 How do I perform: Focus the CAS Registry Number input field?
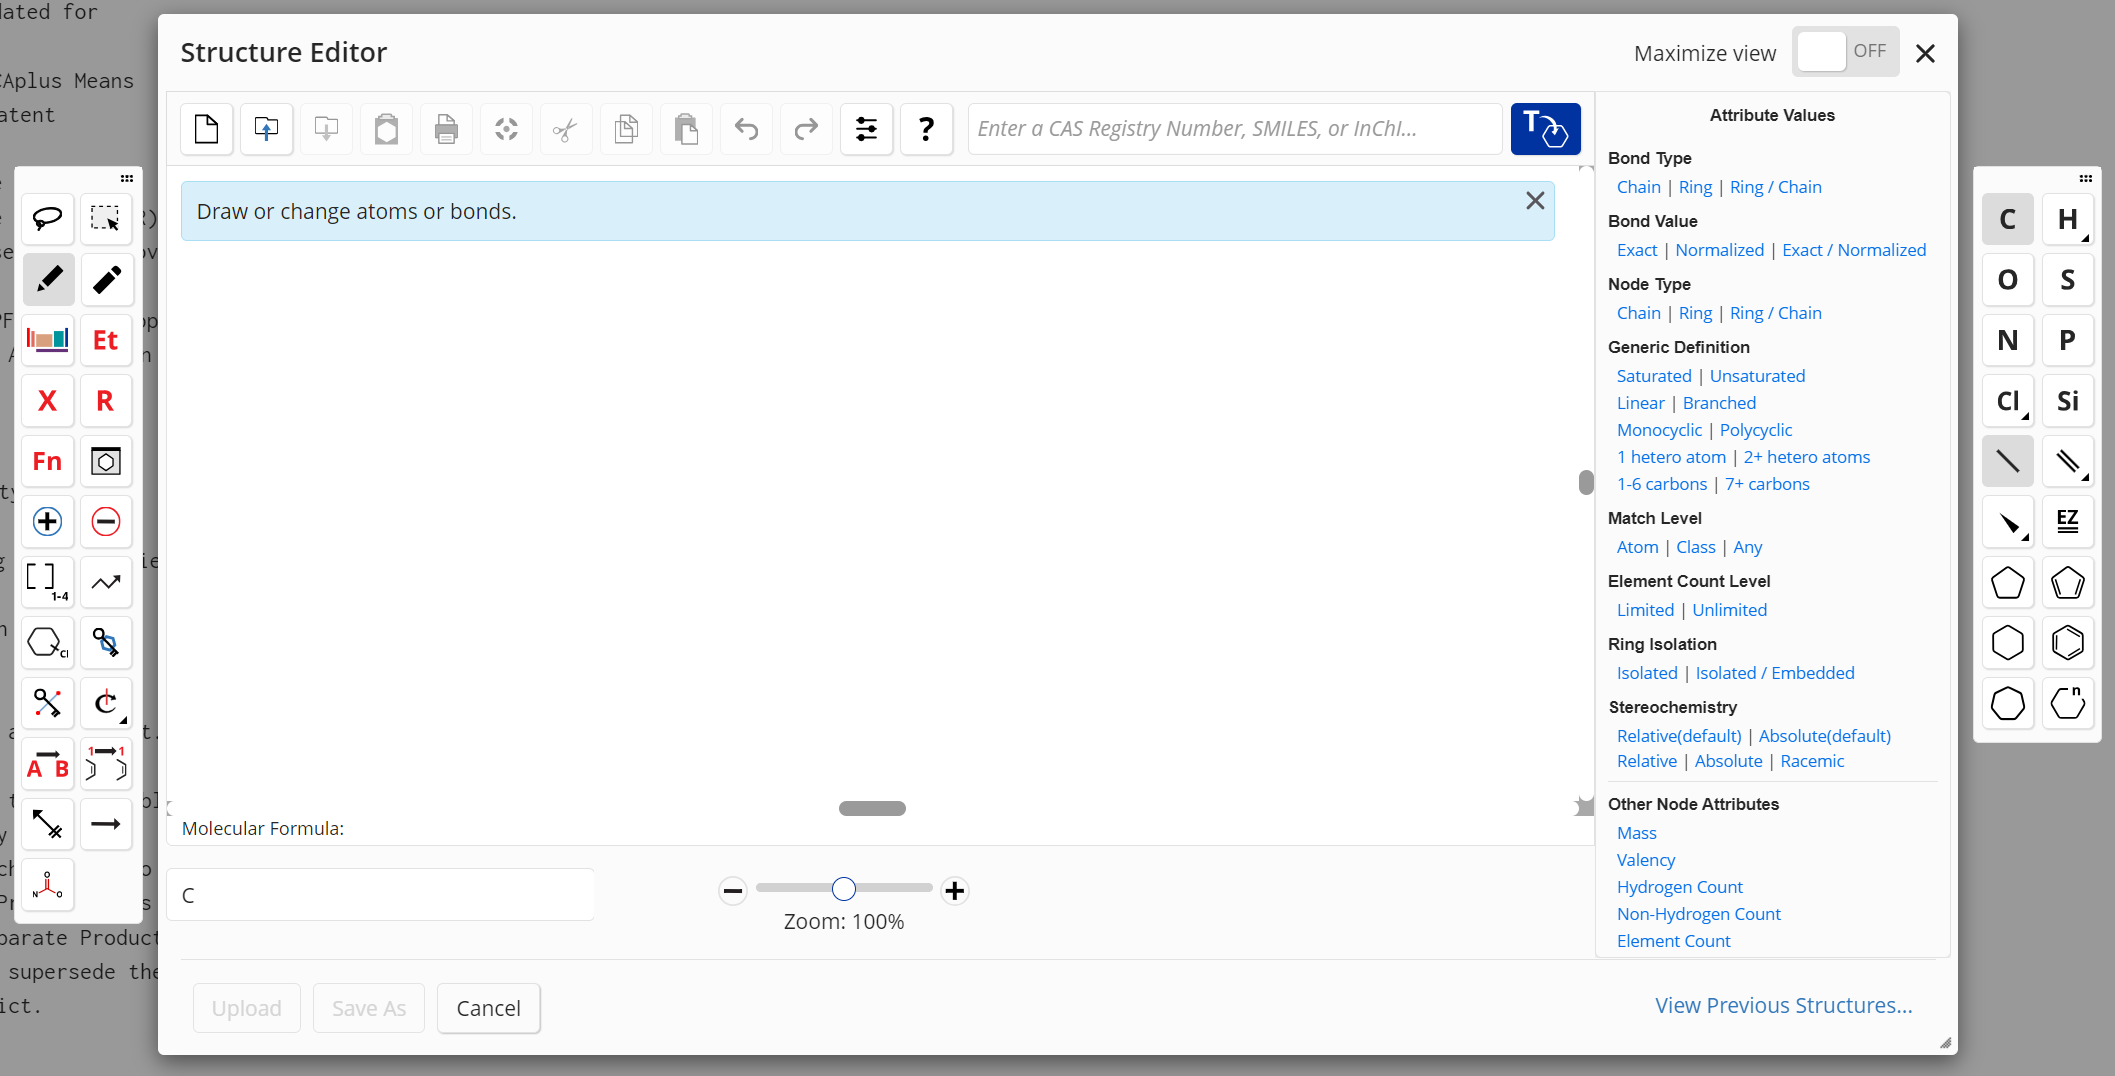pos(1235,129)
